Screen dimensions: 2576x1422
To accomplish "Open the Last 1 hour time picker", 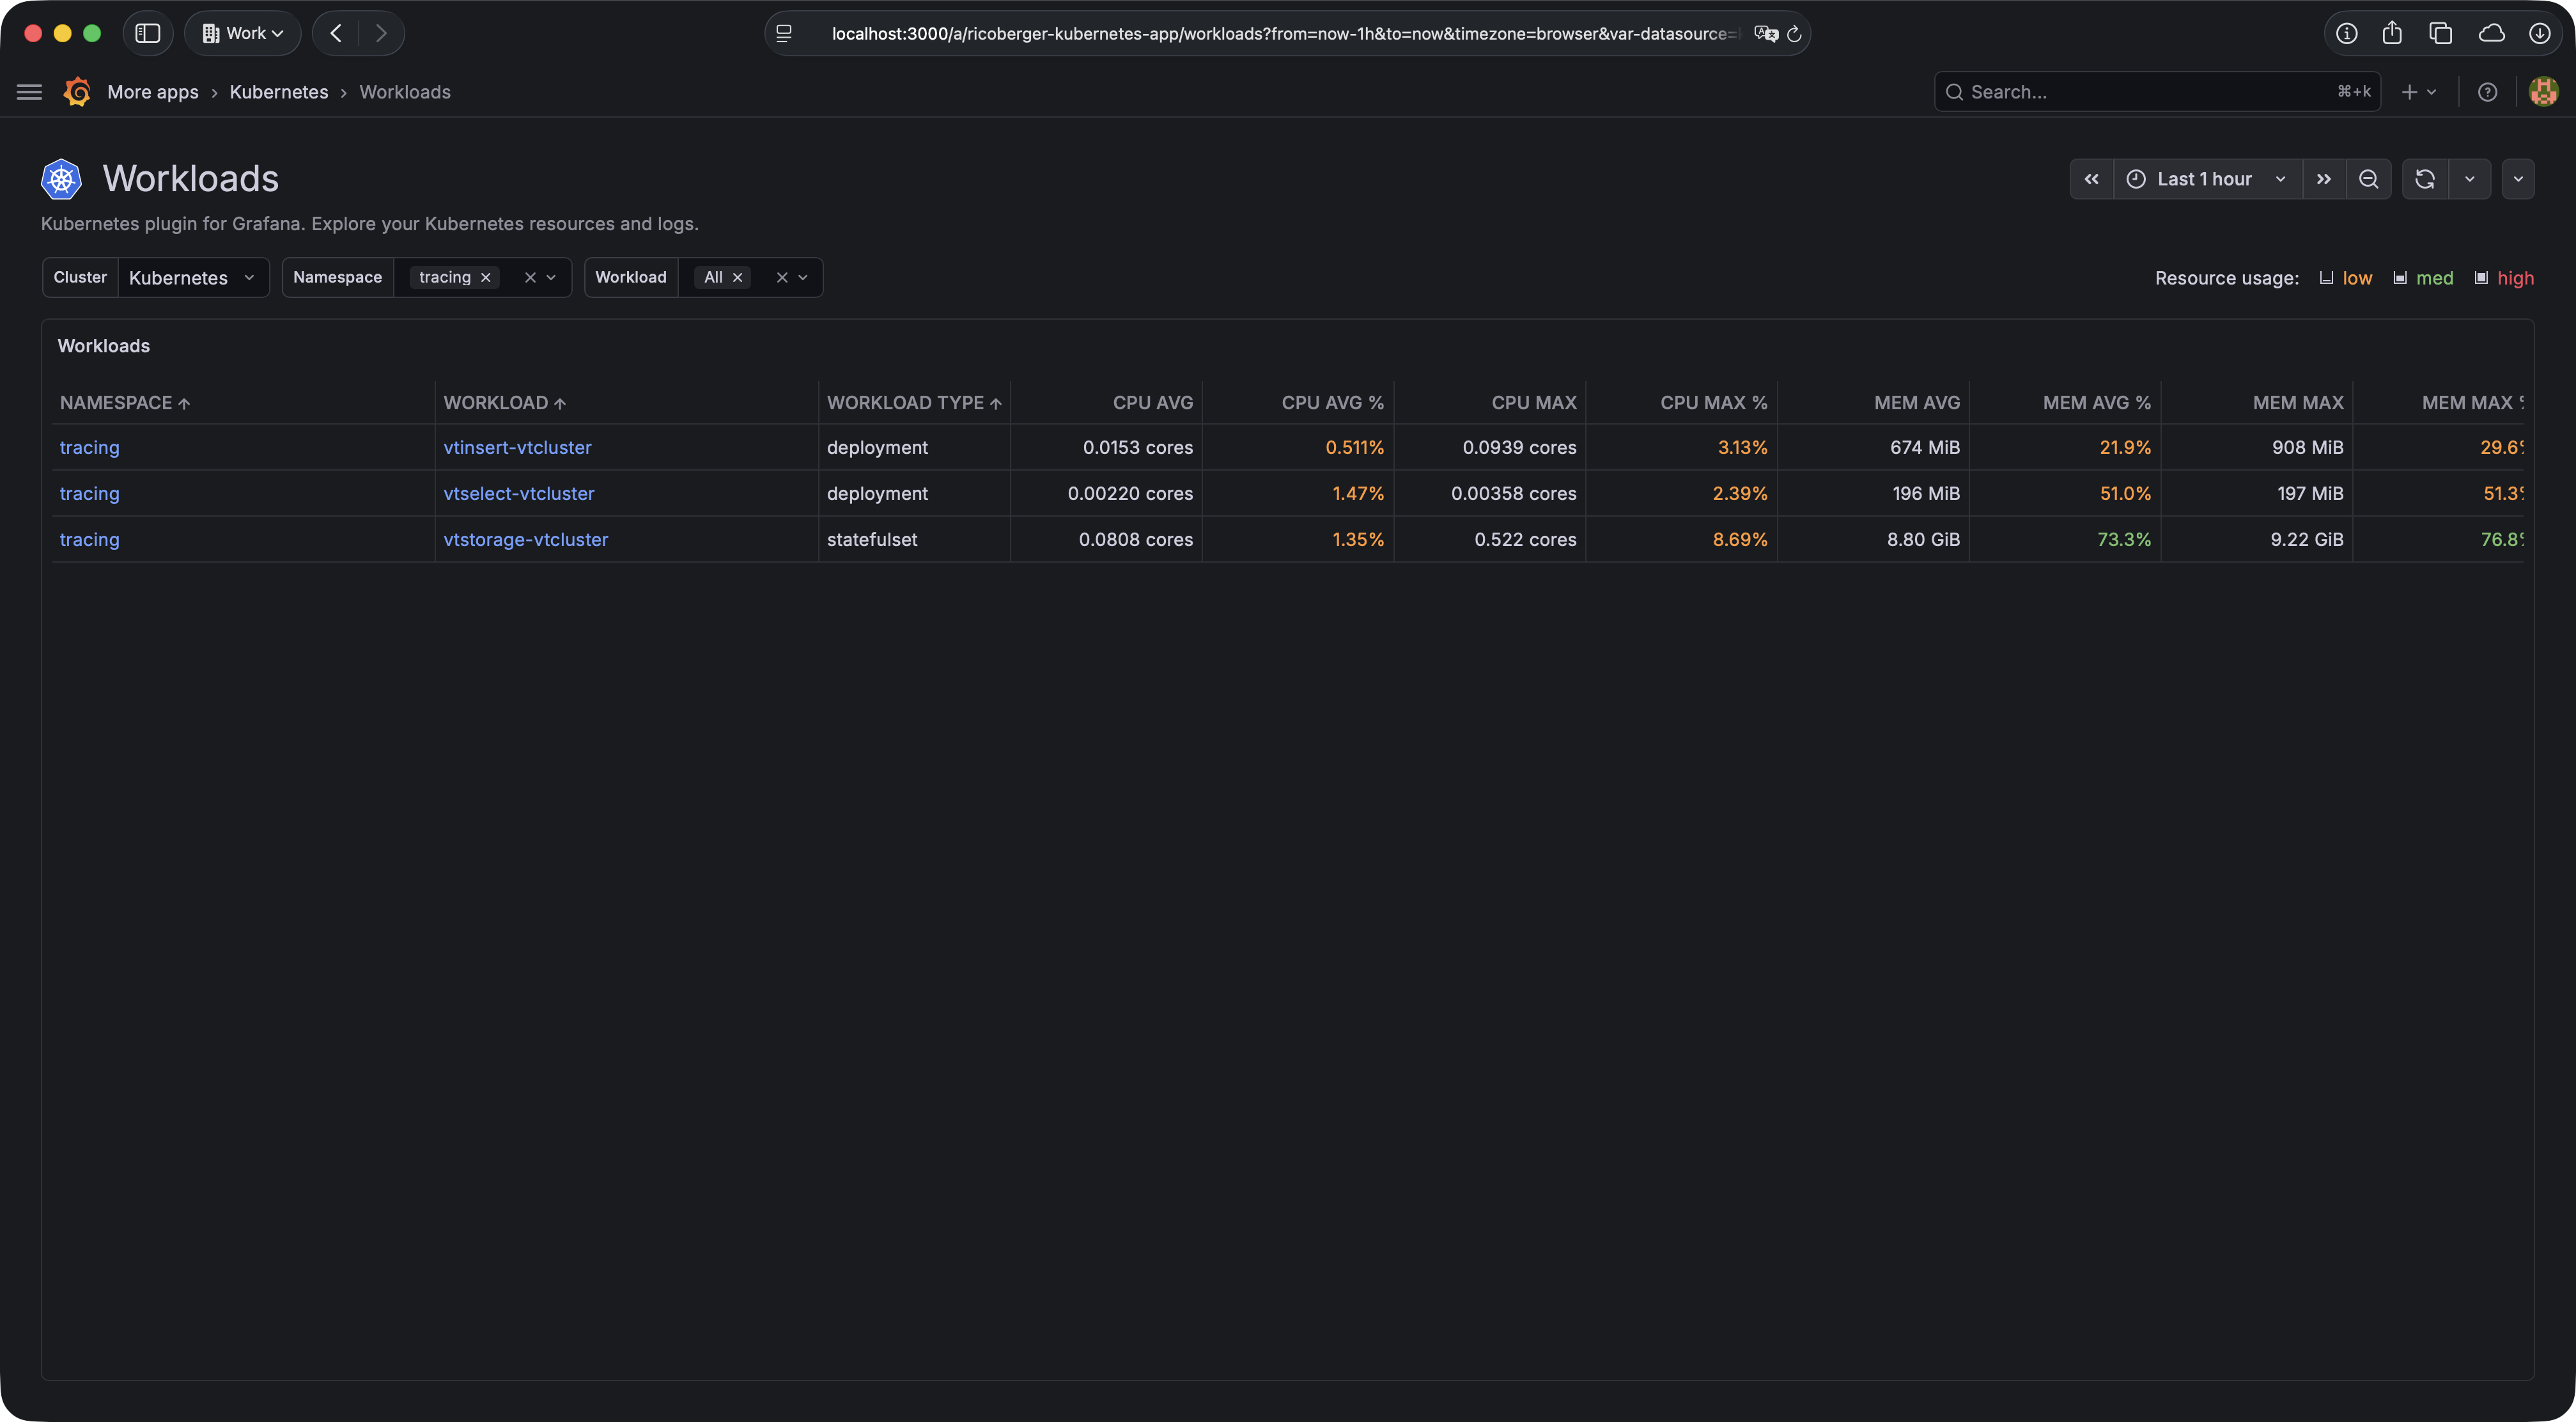I will click(2208, 179).
